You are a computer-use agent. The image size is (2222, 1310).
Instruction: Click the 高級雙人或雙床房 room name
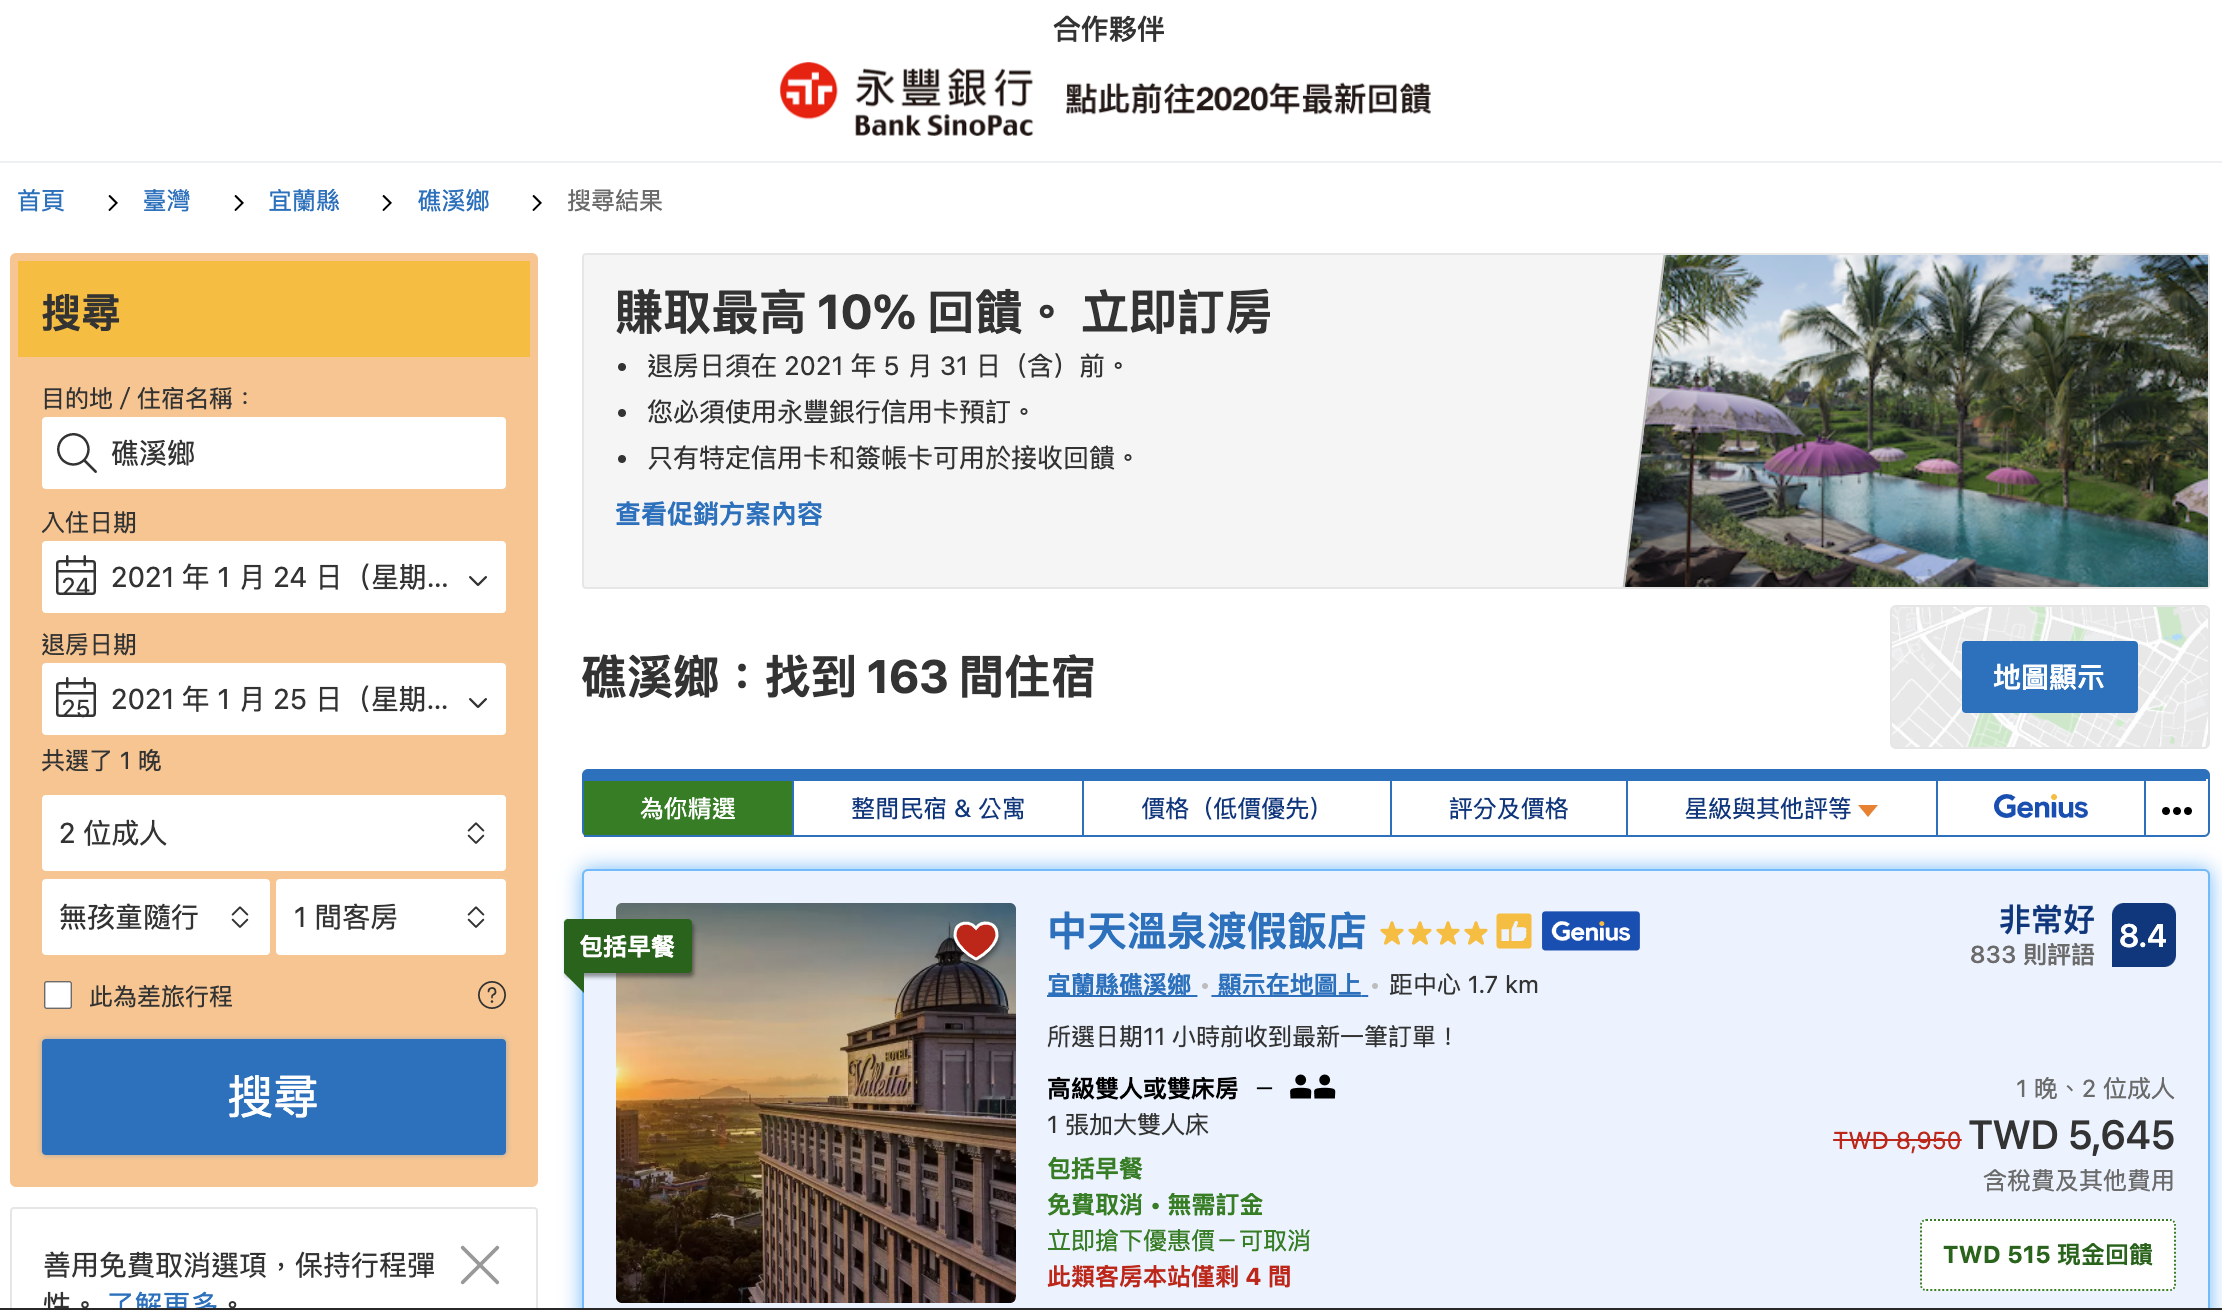click(x=1143, y=1088)
